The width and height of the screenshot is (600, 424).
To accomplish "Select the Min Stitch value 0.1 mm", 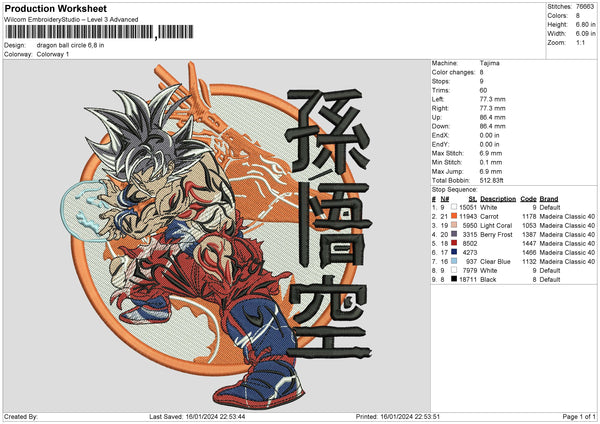I will click(x=491, y=162).
